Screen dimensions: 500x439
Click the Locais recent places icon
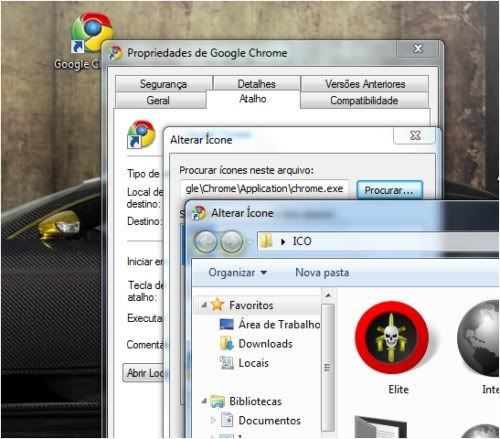point(226,363)
